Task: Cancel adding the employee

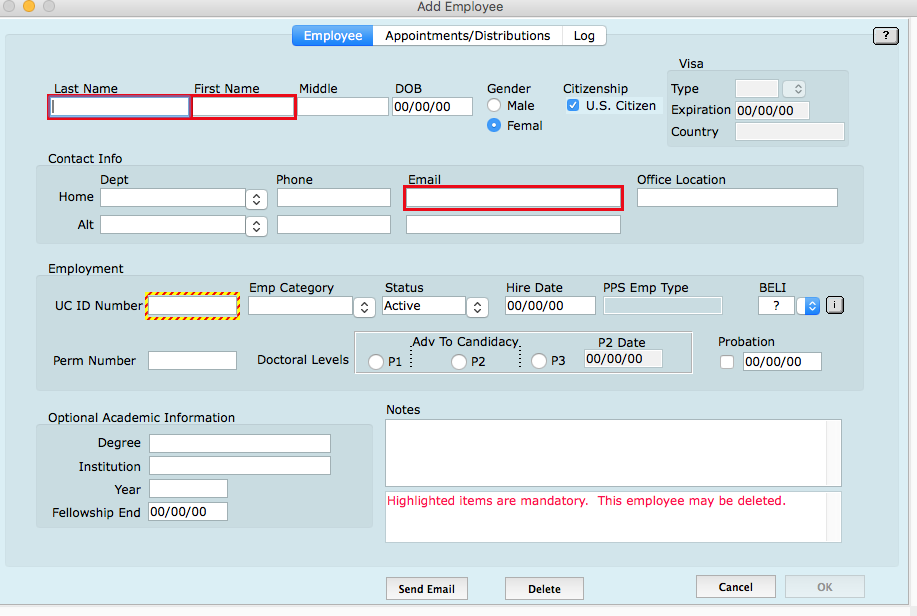Action: point(735,587)
